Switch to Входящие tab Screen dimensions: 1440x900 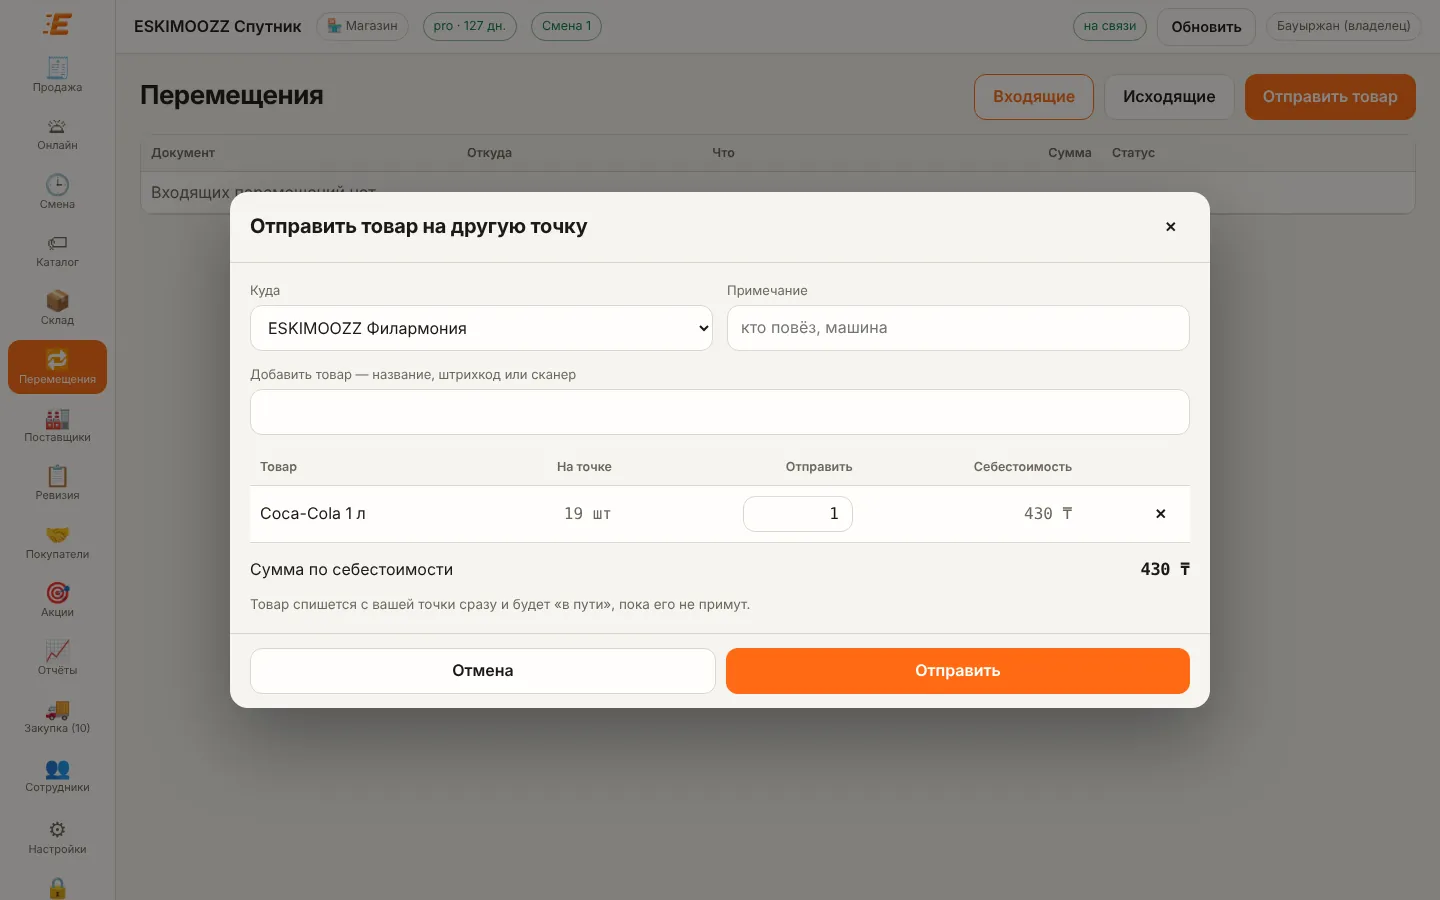coord(1034,97)
